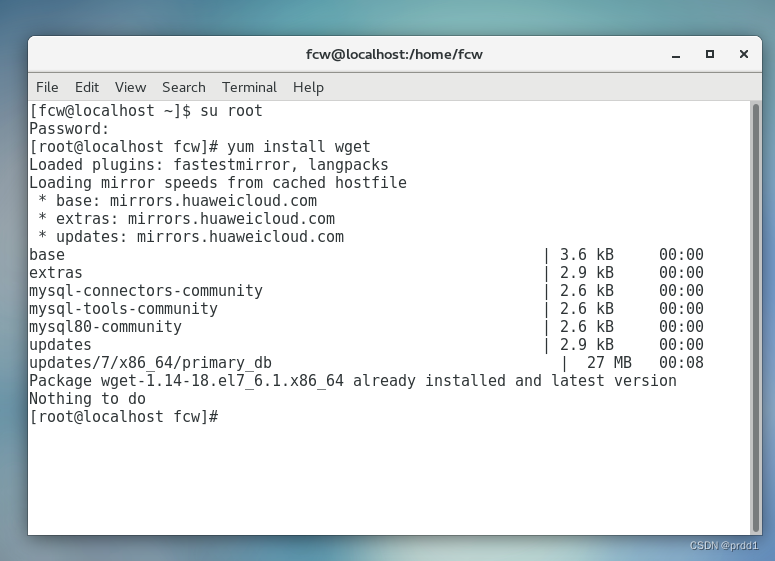The height and width of the screenshot is (561, 775).
Task: Click the '00:08' download time
Action: point(681,363)
